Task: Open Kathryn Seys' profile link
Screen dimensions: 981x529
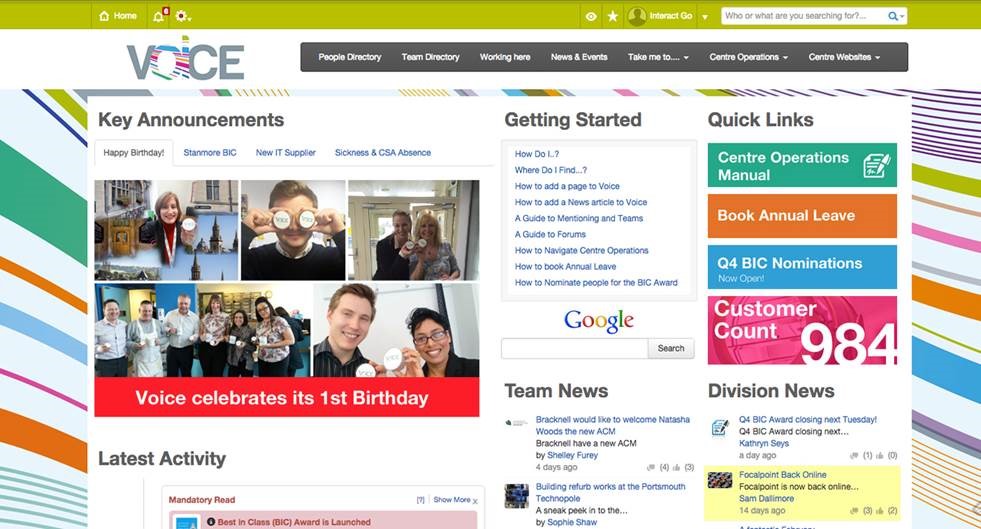Action: pos(764,443)
